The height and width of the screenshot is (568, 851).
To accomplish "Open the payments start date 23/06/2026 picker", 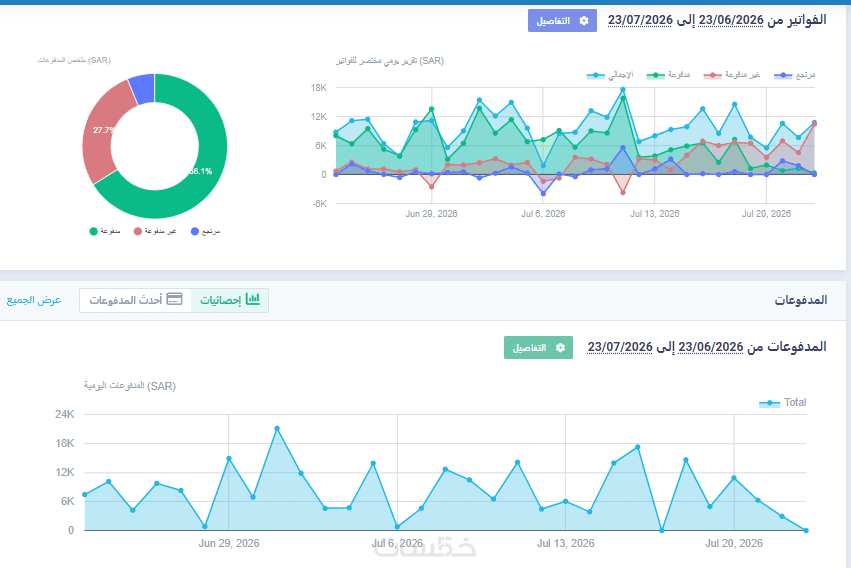I will tap(710, 347).
